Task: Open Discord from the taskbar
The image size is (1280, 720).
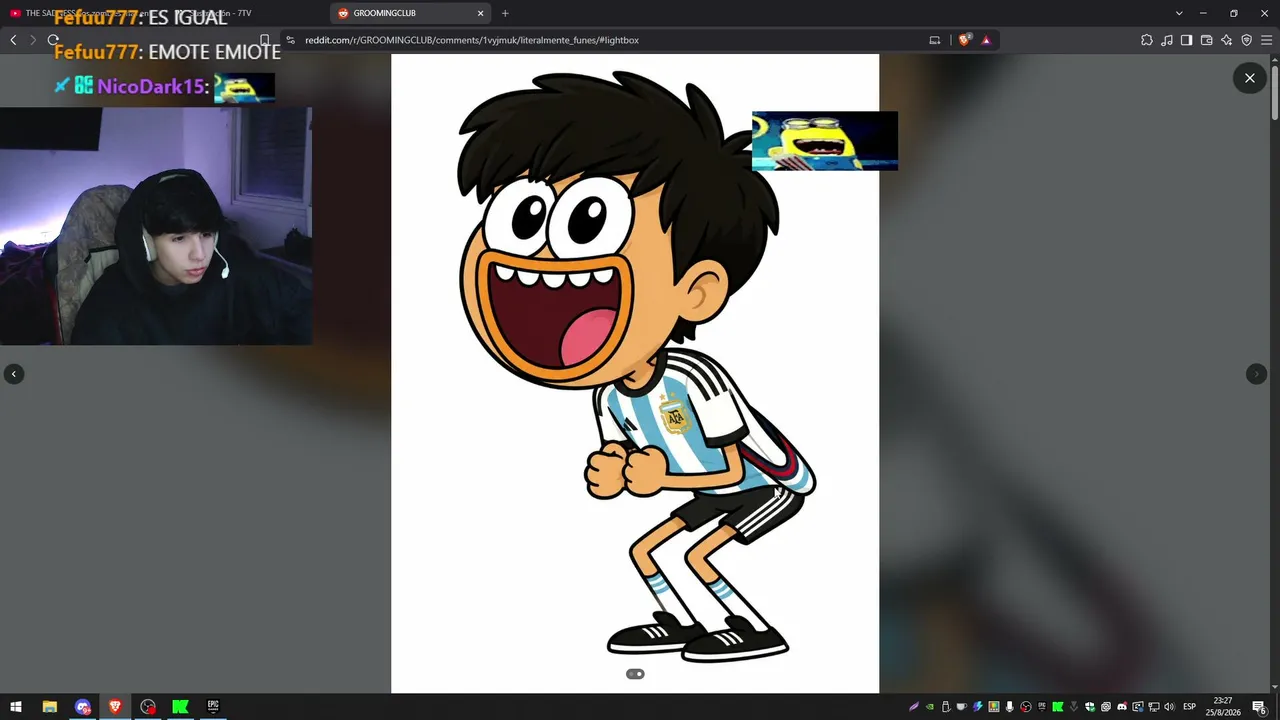Action: pos(83,706)
